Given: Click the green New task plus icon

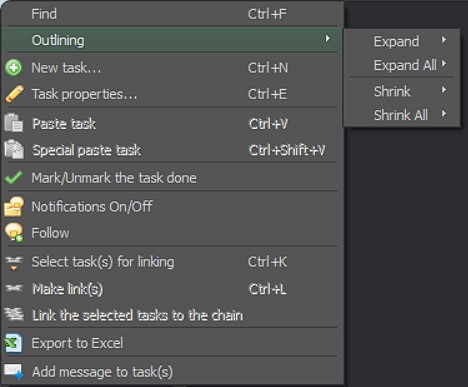Looking at the screenshot, I should coord(14,68).
